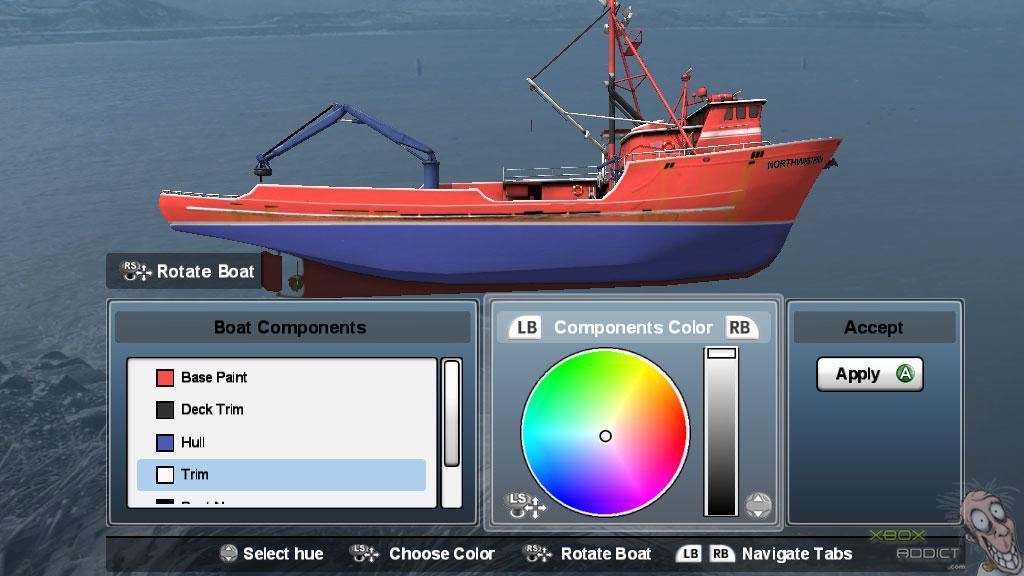1024x576 pixels.
Task: Click the white Trim color swatch
Action: click(165, 475)
